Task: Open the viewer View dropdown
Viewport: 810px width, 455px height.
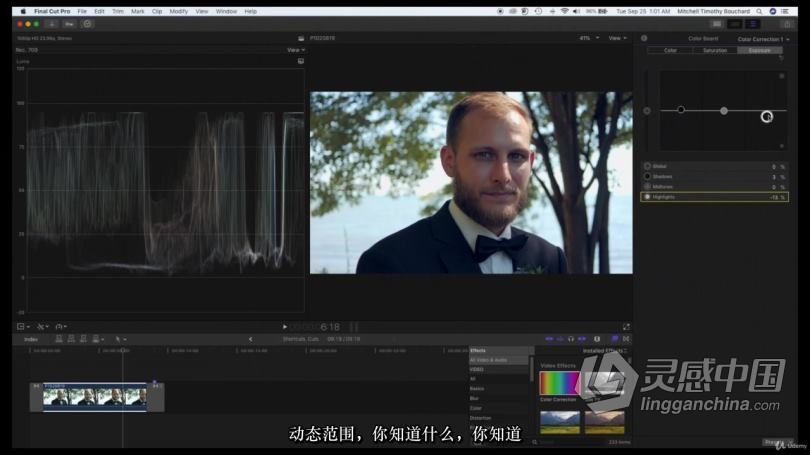Action: [x=617, y=38]
